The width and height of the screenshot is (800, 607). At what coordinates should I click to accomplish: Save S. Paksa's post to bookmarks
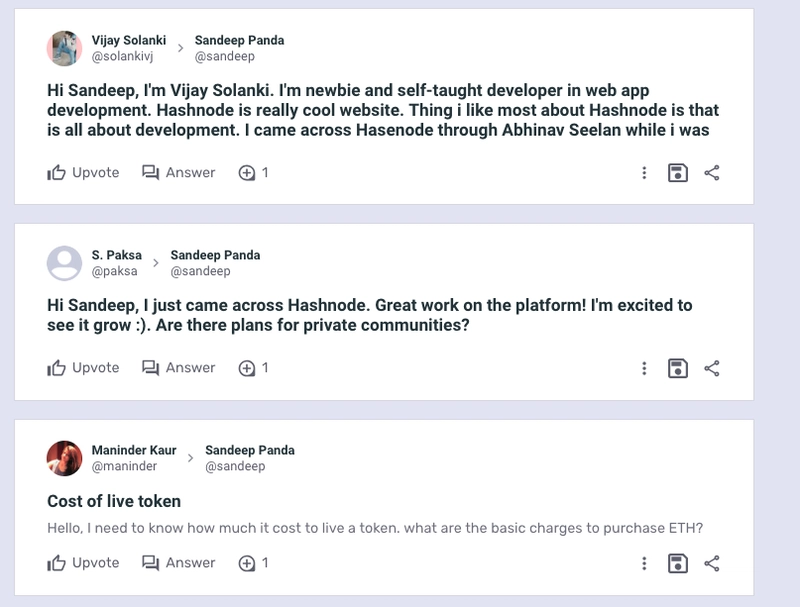(x=678, y=368)
